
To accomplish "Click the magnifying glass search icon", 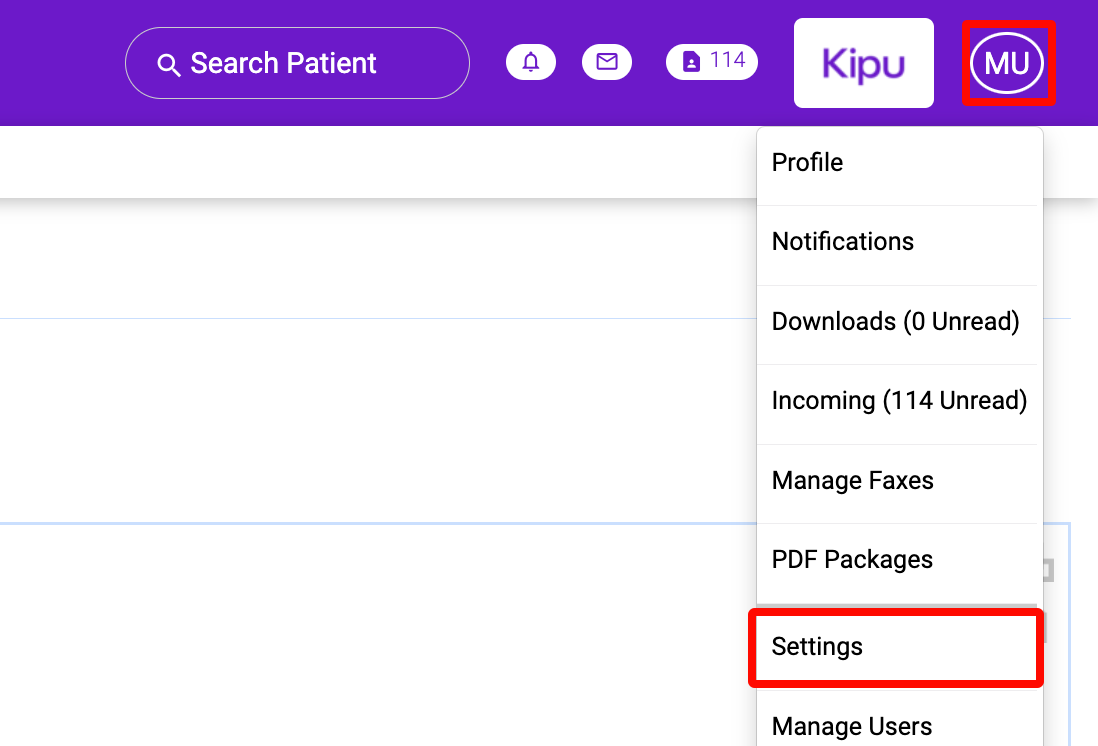I will pyautogui.click(x=169, y=65).
